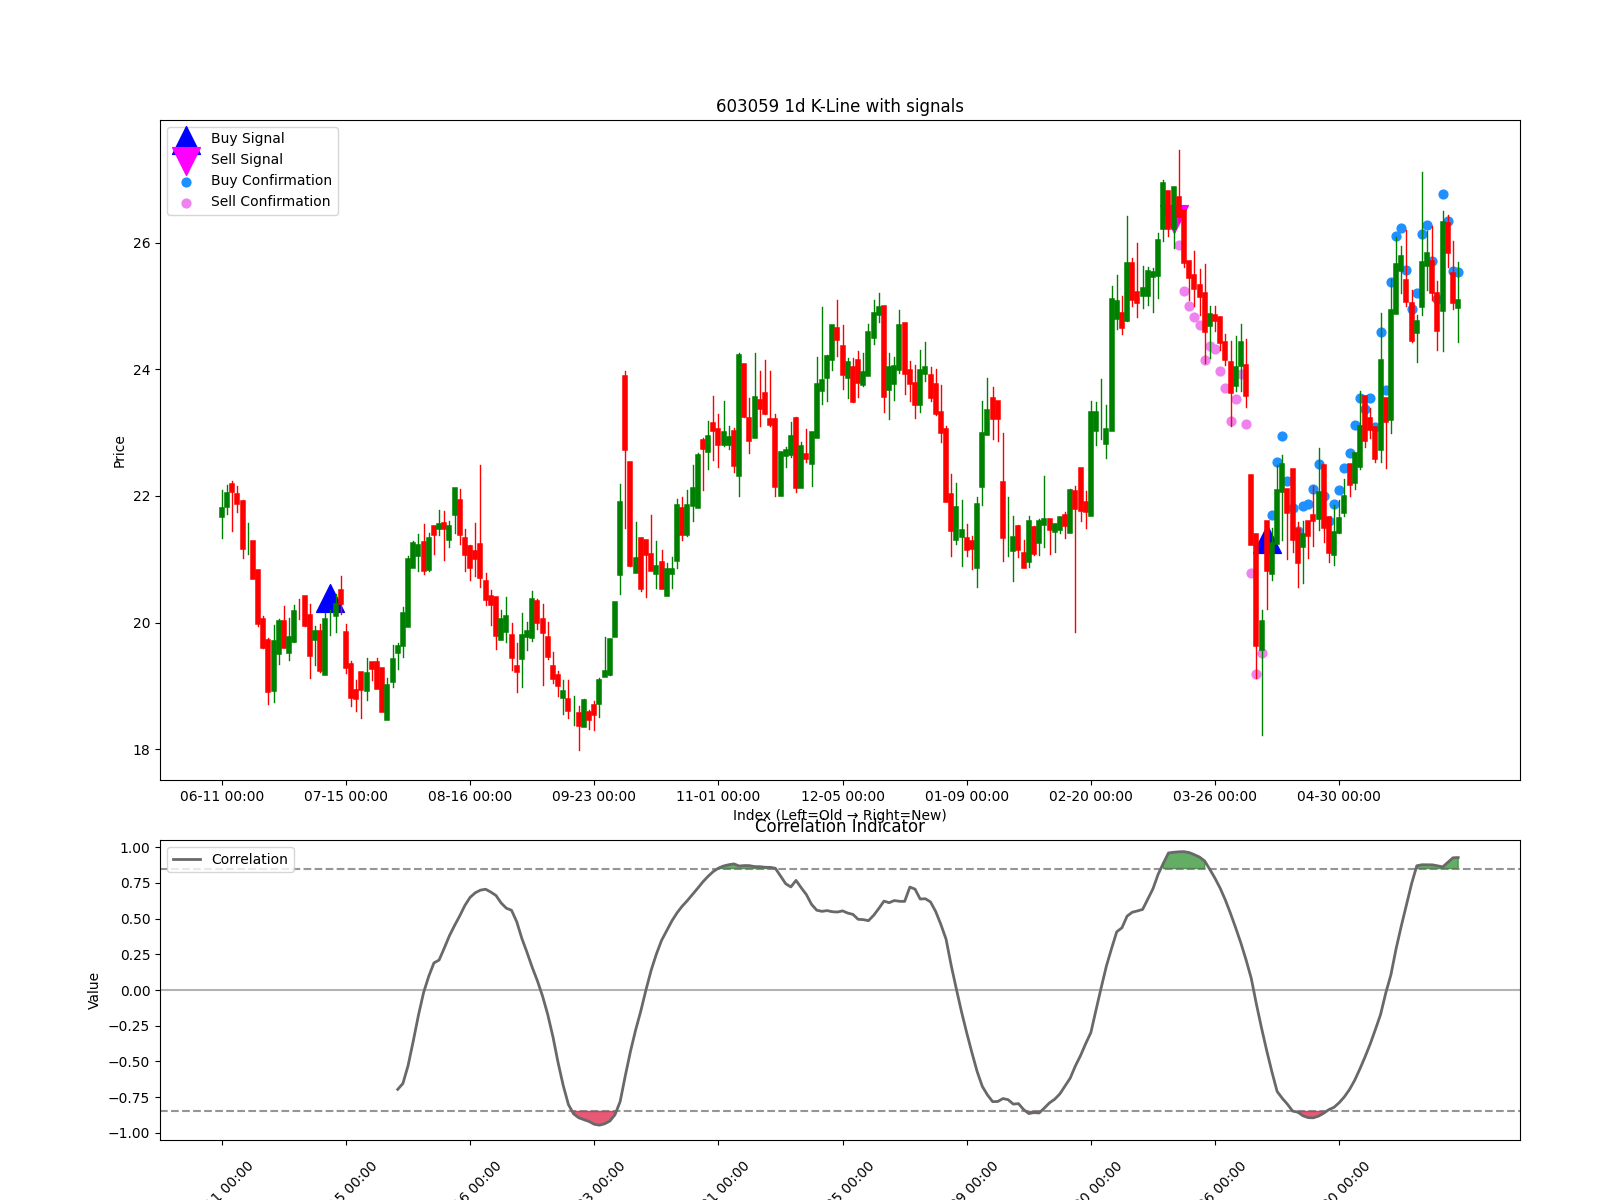
Task: Click the '01-09 00:00' date tick label
Action: click(967, 797)
